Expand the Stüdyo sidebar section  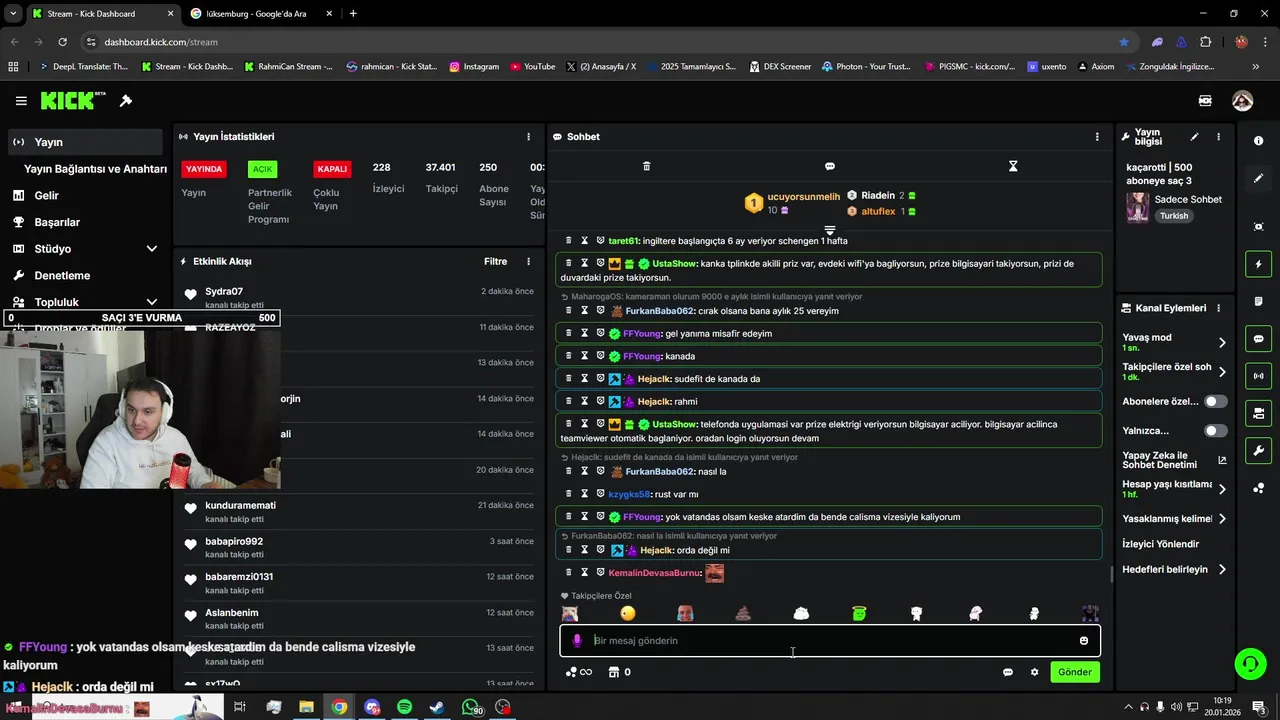click(152, 249)
